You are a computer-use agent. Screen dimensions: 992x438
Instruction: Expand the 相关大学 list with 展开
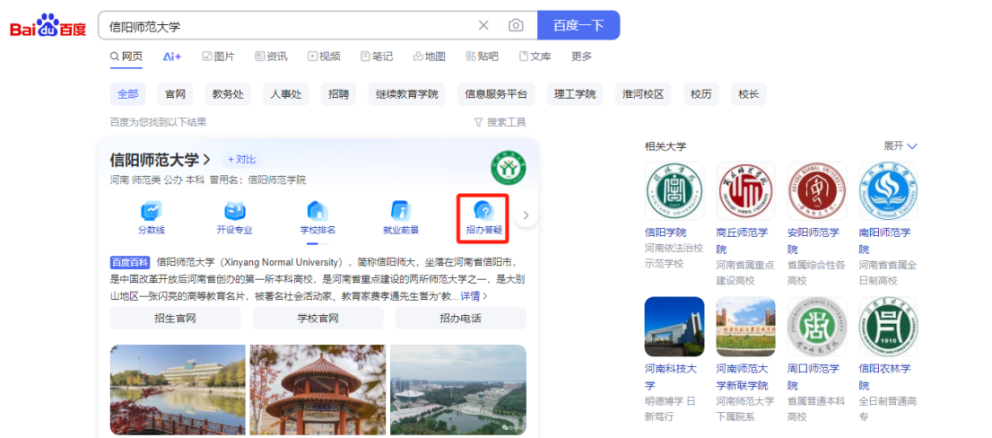900,146
